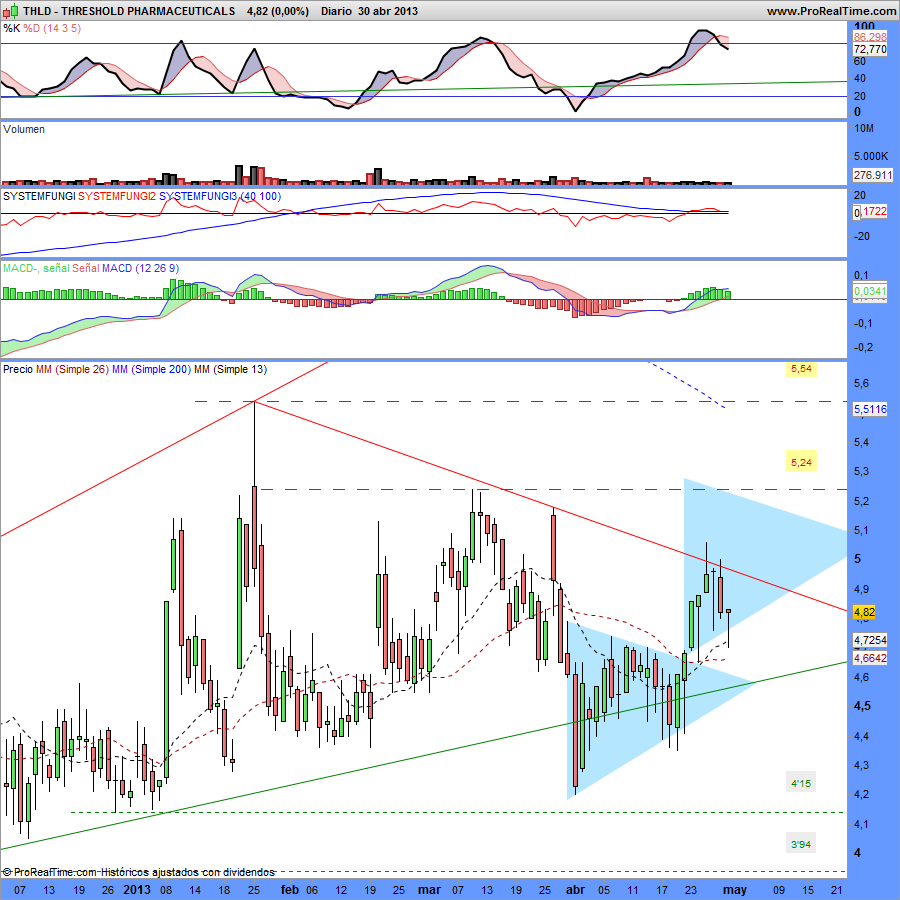This screenshot has height=900, width=900.
Task: Click the 2013 year marker on time axis
Action: point(137,890)
